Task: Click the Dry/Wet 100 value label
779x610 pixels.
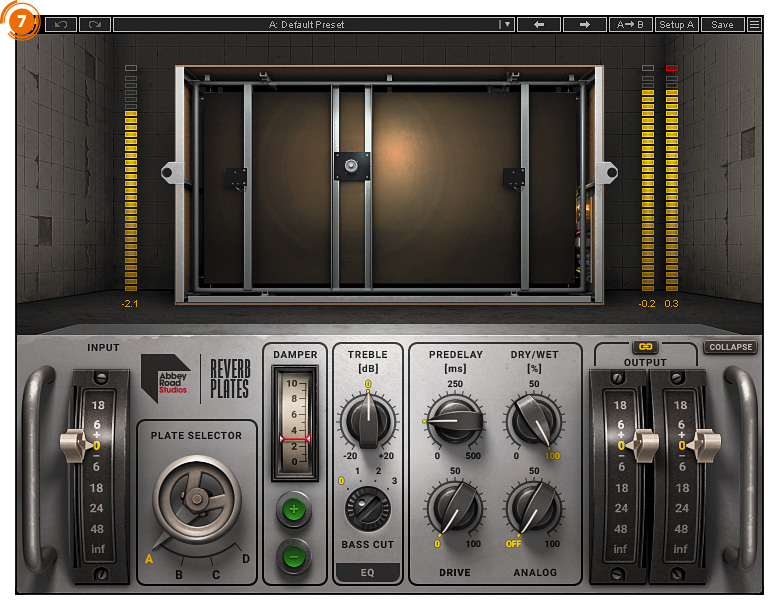Action: (x=552, y=456)
